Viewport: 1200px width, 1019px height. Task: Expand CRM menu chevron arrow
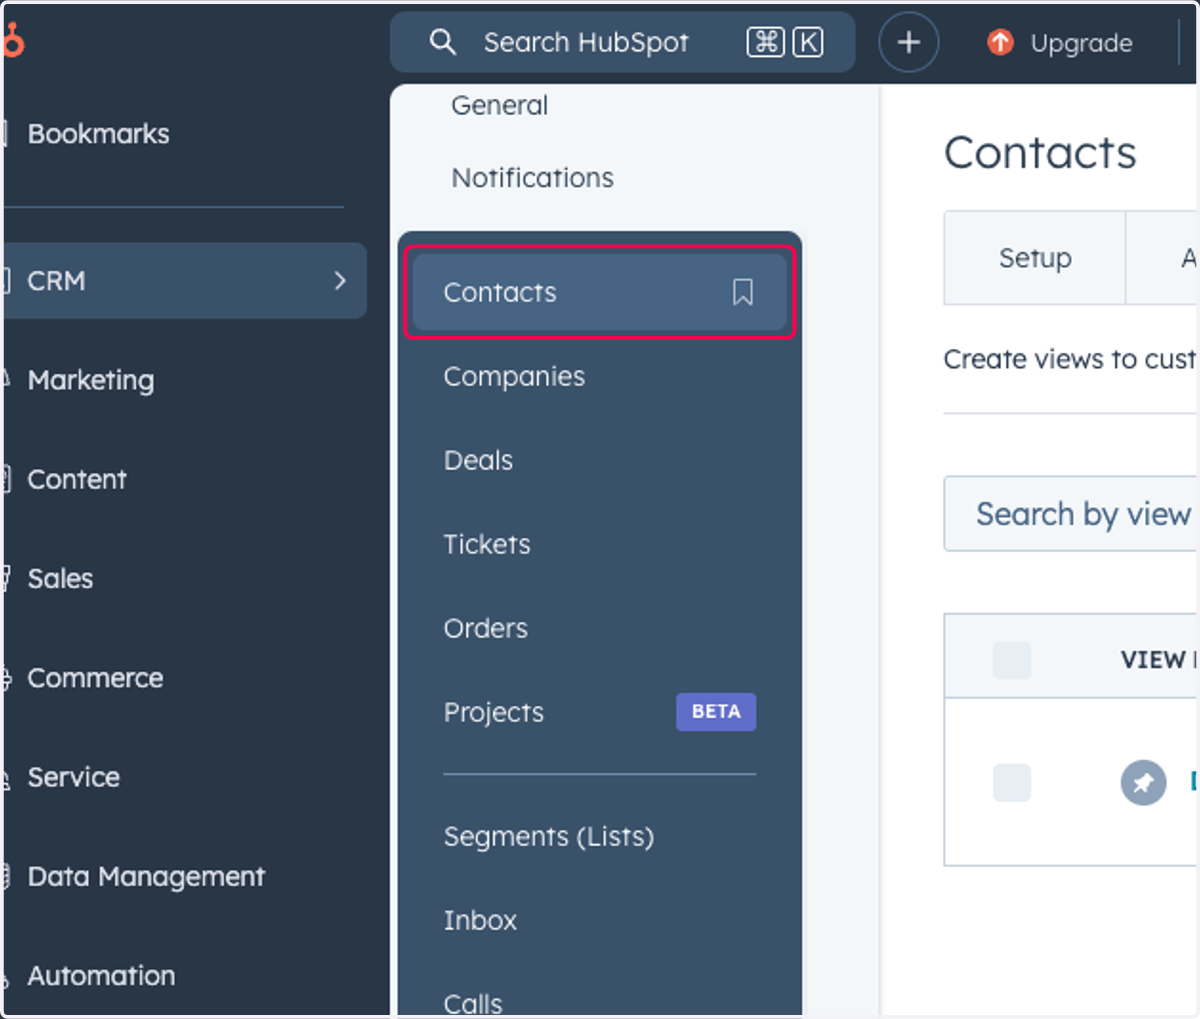coord(340,281)
